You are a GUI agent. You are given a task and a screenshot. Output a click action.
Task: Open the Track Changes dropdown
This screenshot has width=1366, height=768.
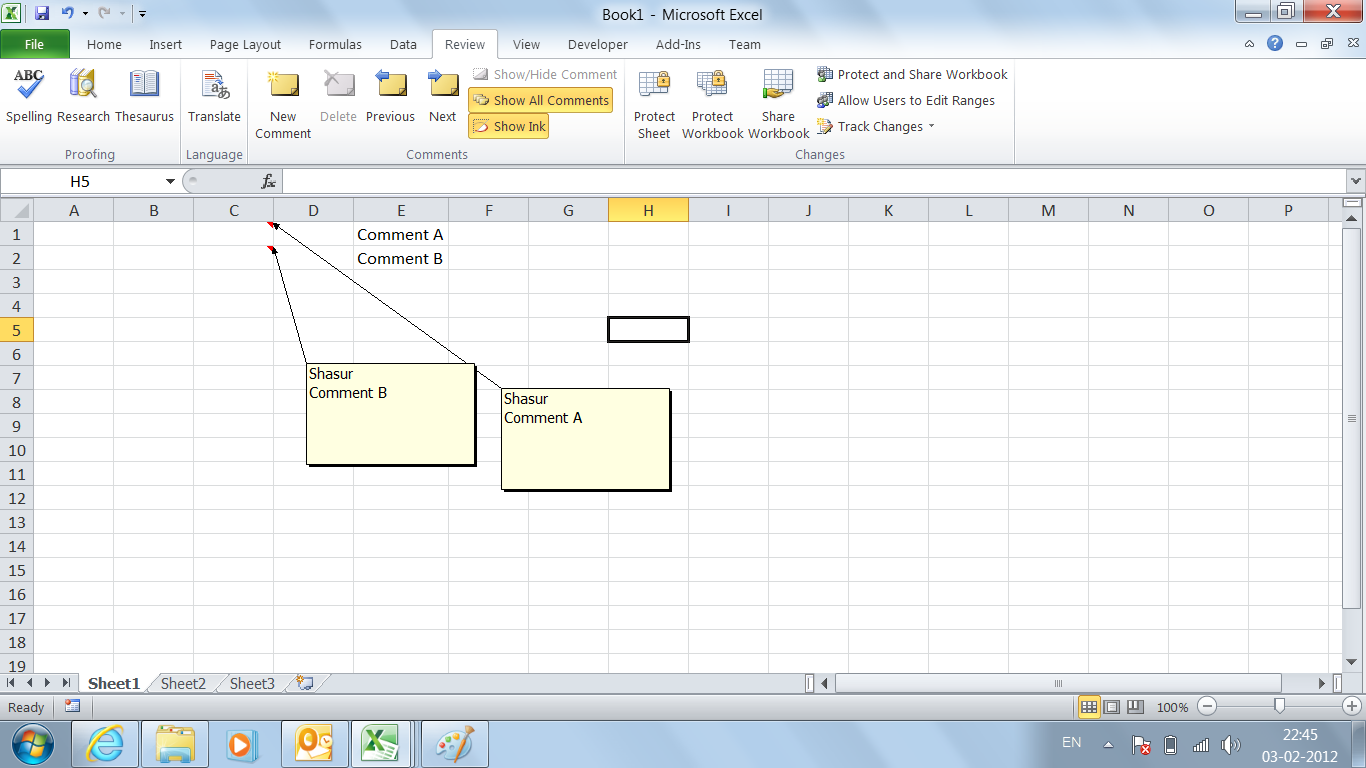(x=876, y=126)
